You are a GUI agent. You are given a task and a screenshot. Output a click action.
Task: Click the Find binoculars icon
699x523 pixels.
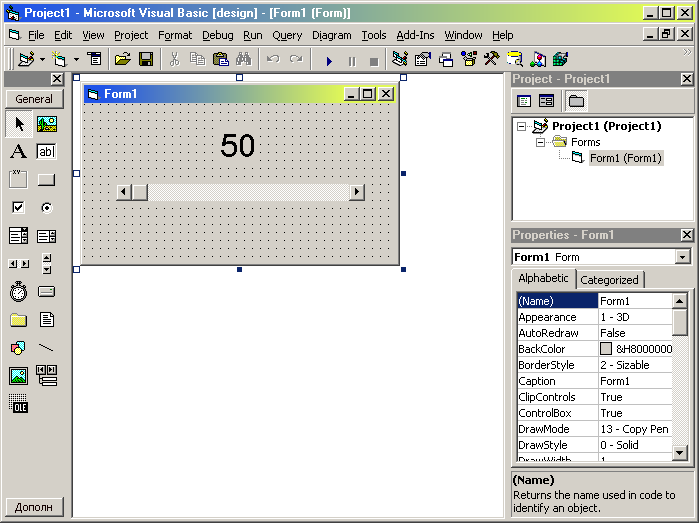tap(244, 59)
